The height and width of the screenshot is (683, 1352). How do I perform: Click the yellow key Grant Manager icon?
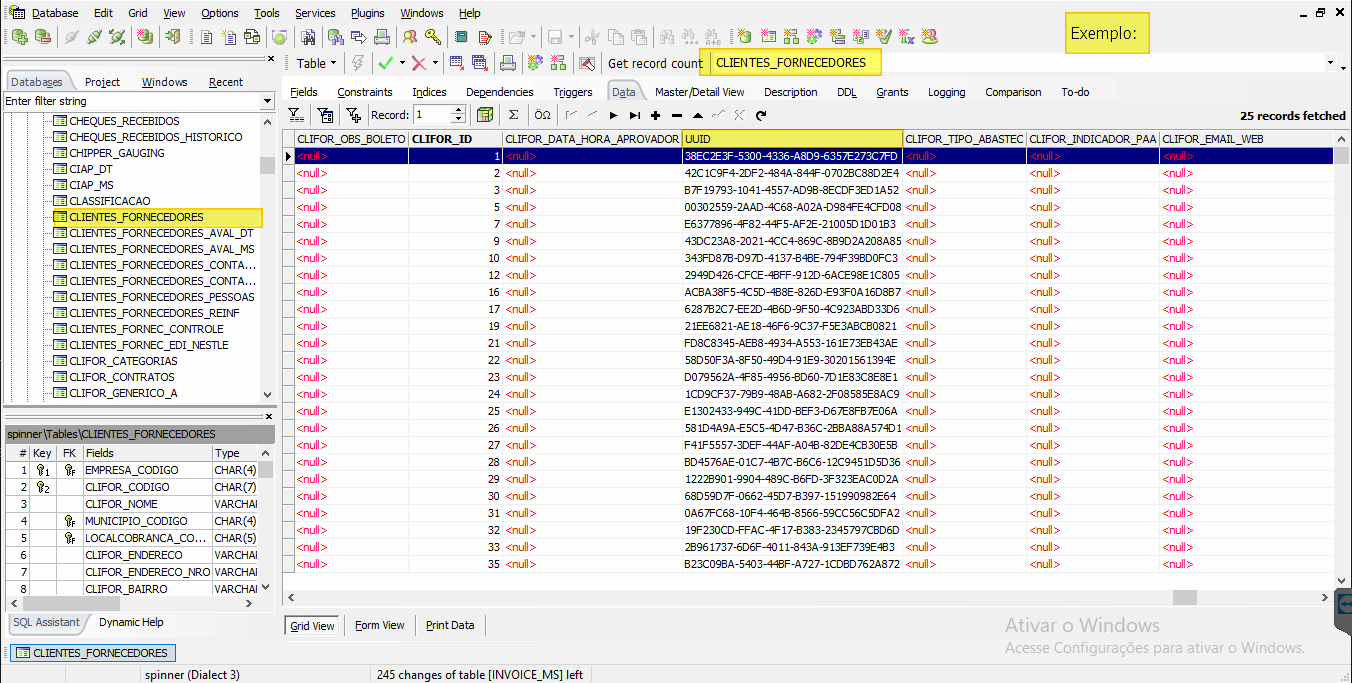pos(432,37)
